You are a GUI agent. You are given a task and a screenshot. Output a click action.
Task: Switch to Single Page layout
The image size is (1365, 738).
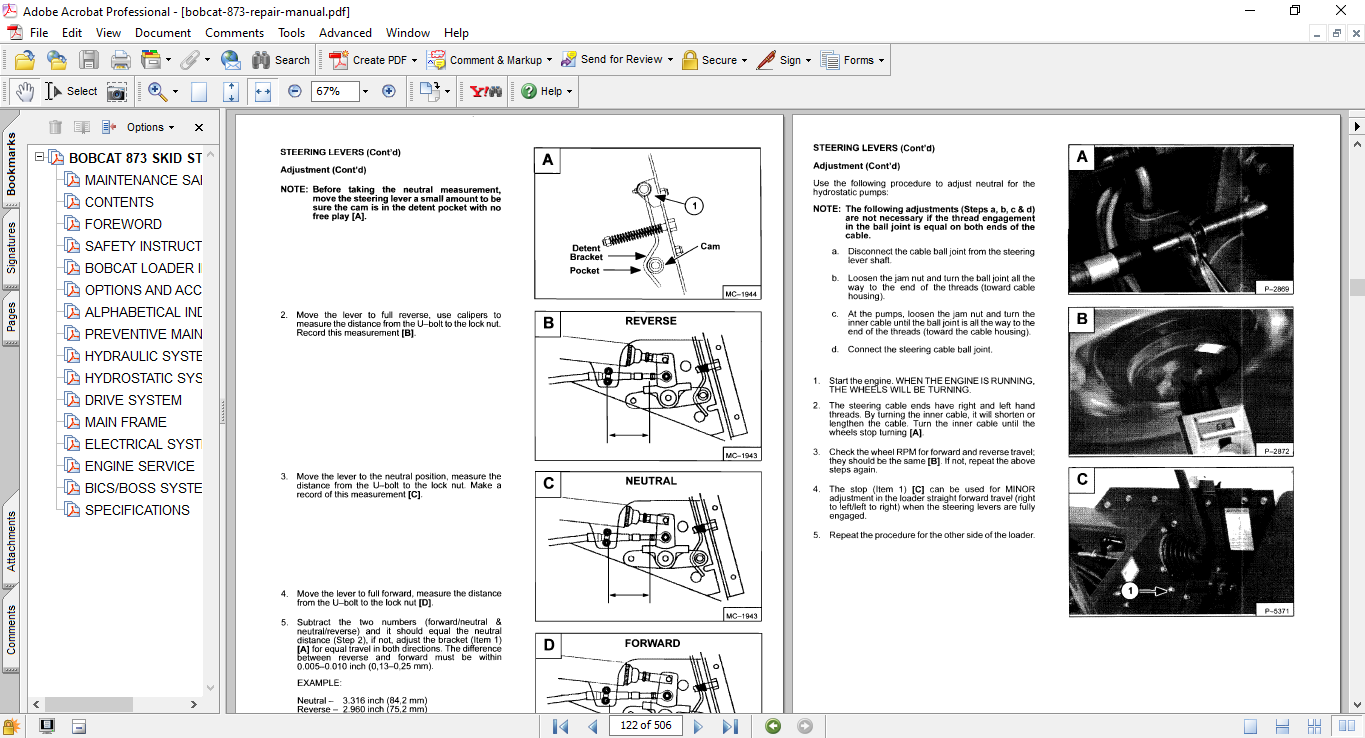coord(1251,726)
